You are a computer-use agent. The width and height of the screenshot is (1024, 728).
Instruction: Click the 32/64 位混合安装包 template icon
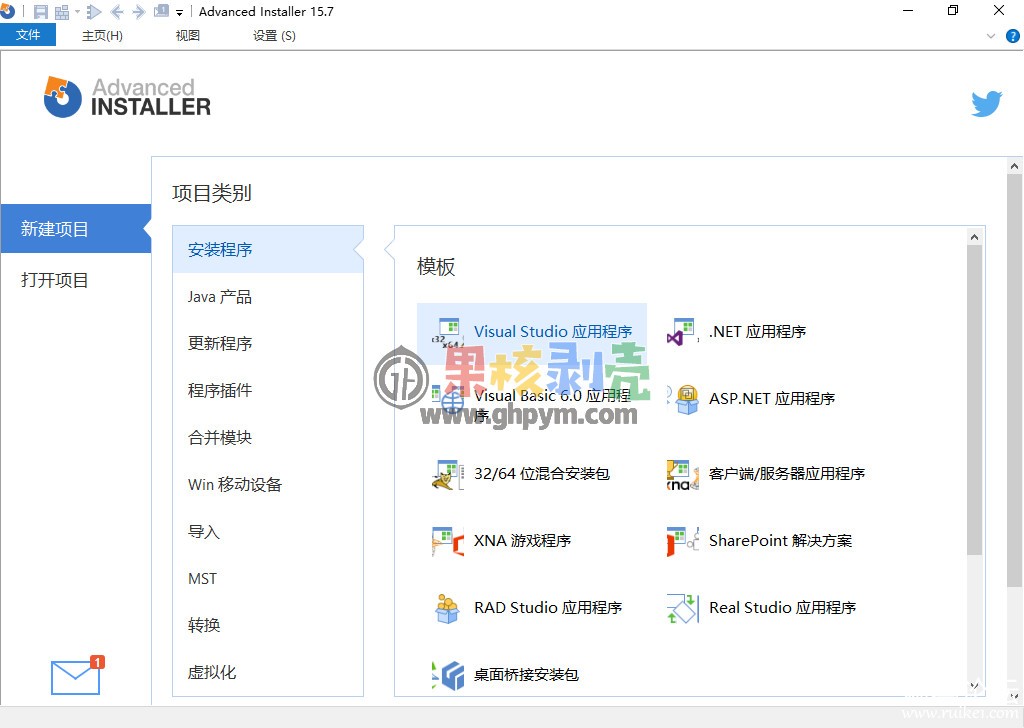point(448,474)
